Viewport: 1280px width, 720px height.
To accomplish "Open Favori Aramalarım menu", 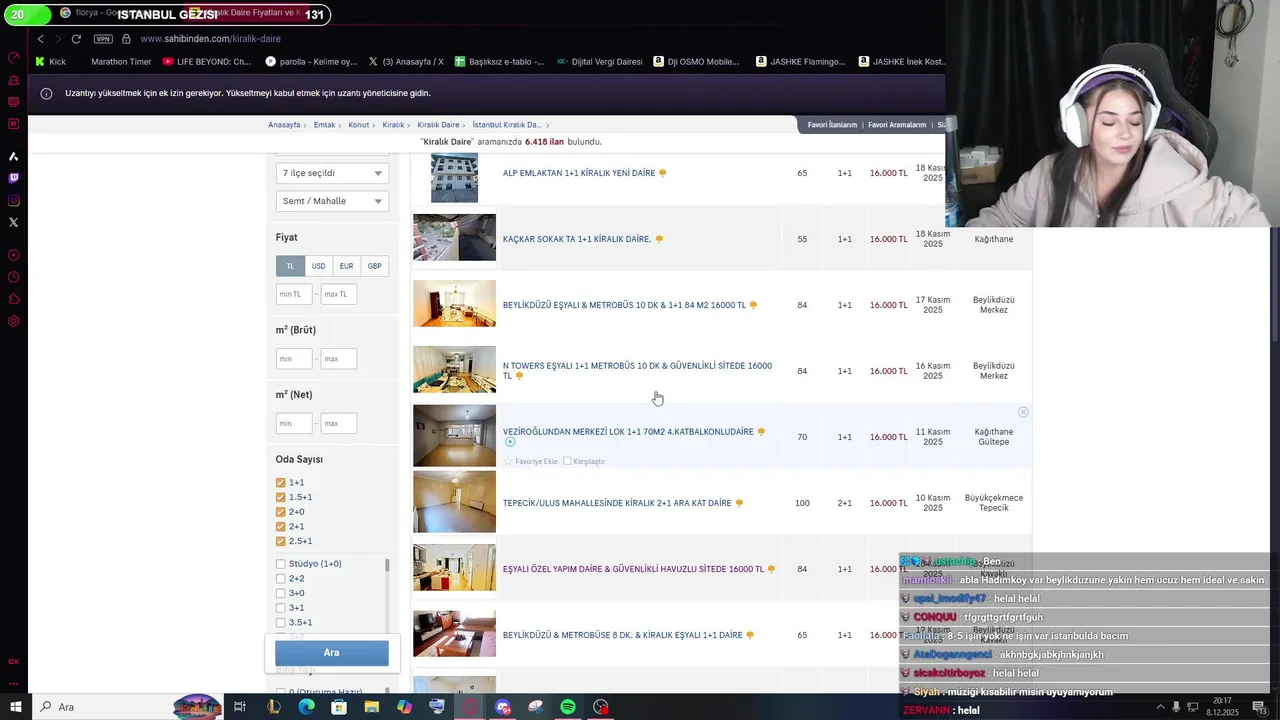I will tap(897, 125).
